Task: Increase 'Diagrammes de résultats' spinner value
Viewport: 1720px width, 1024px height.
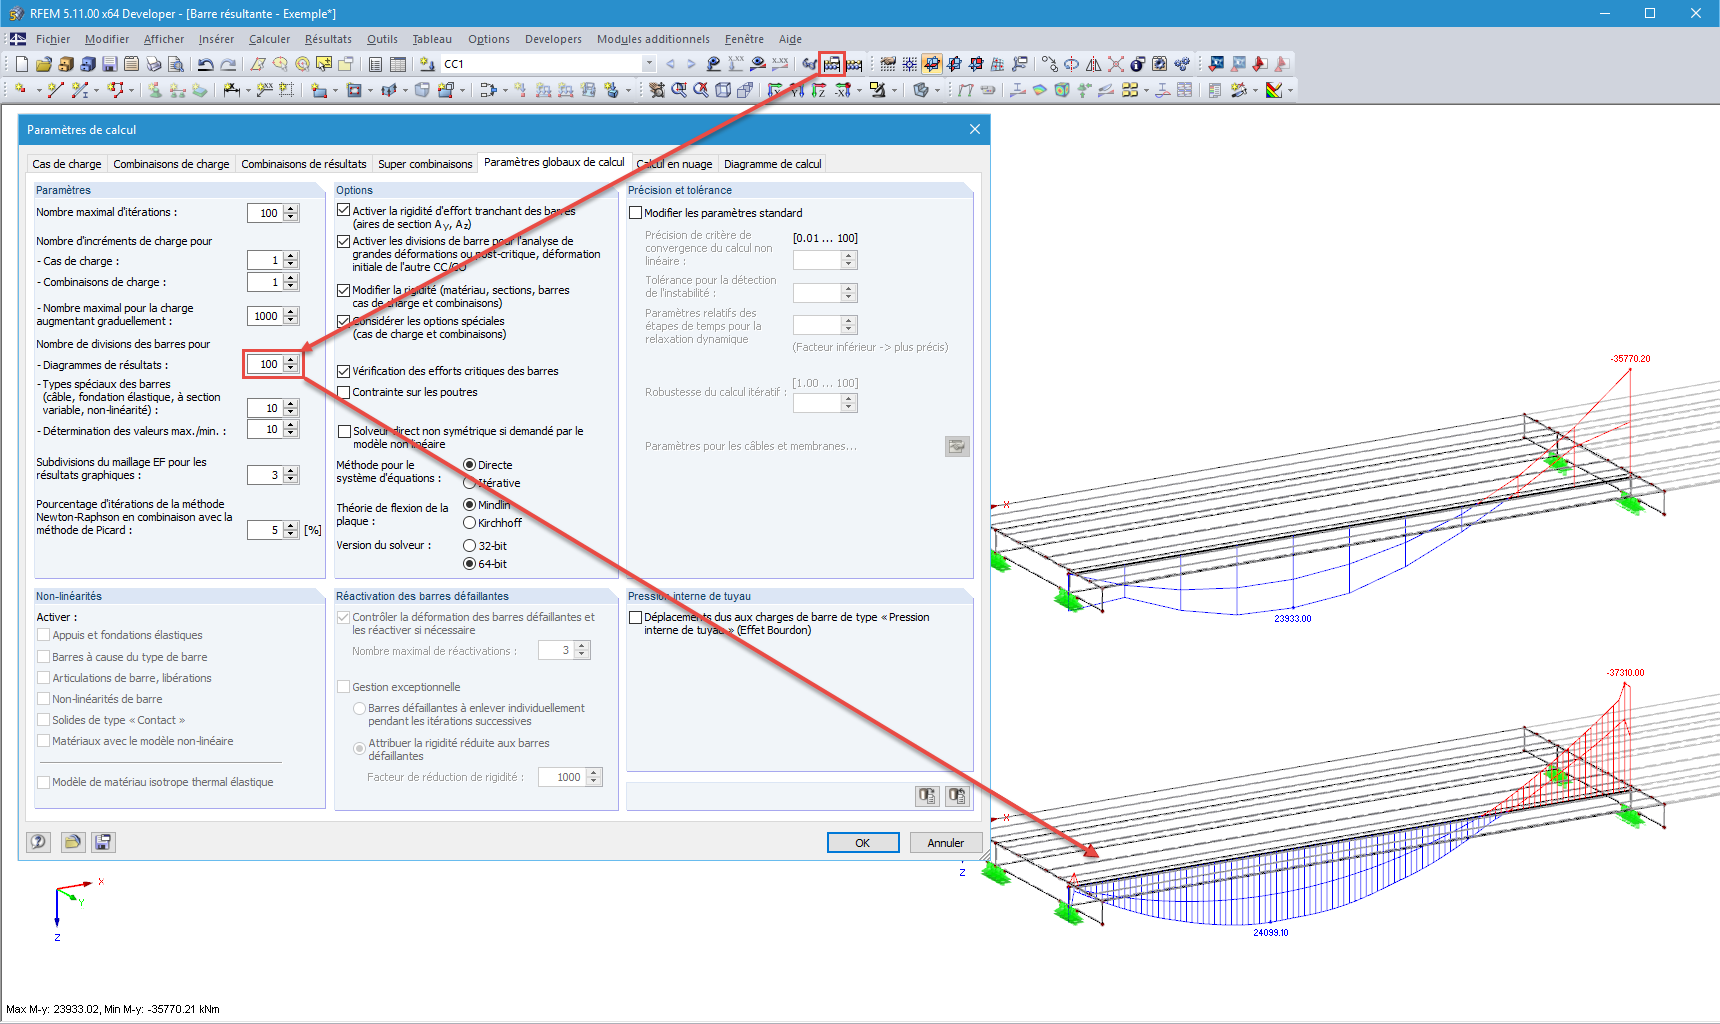Action: [291, 360]
